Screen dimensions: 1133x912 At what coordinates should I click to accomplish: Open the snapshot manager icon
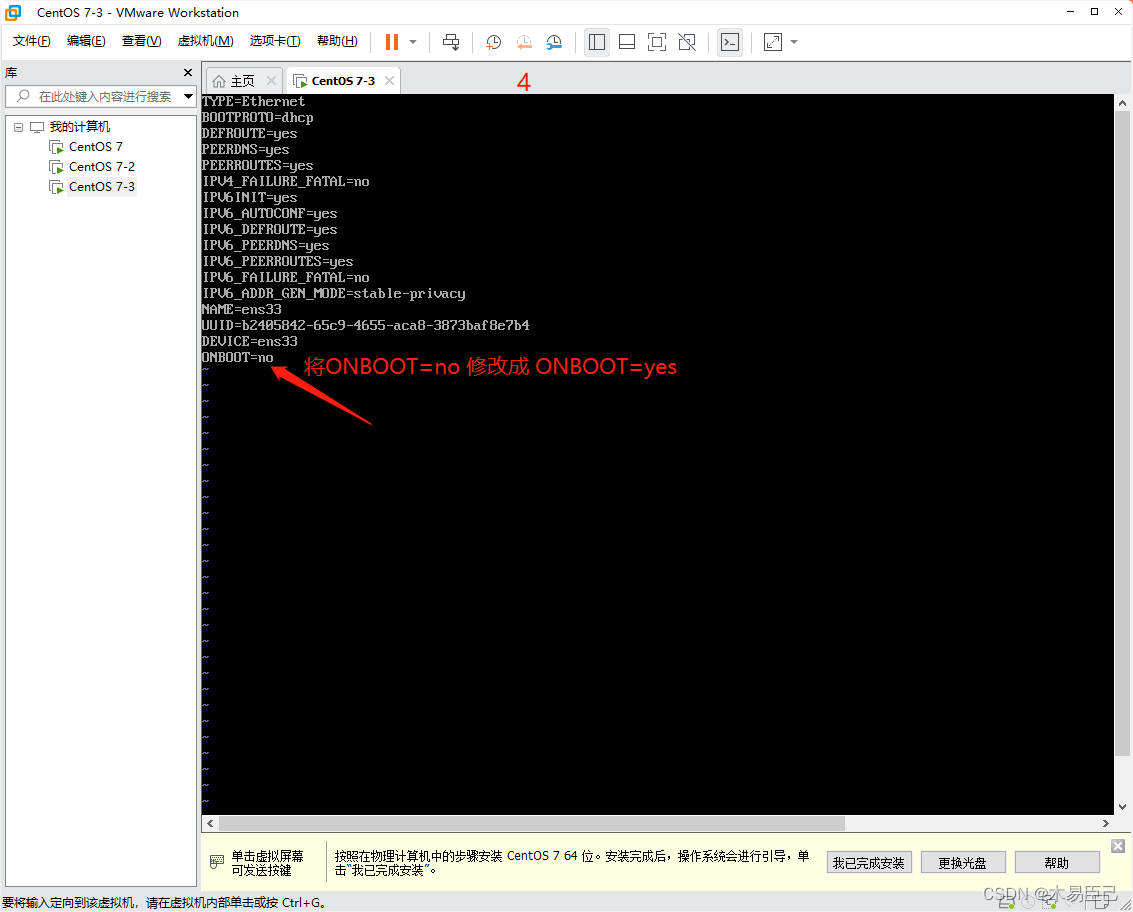[x=554, y=42]
